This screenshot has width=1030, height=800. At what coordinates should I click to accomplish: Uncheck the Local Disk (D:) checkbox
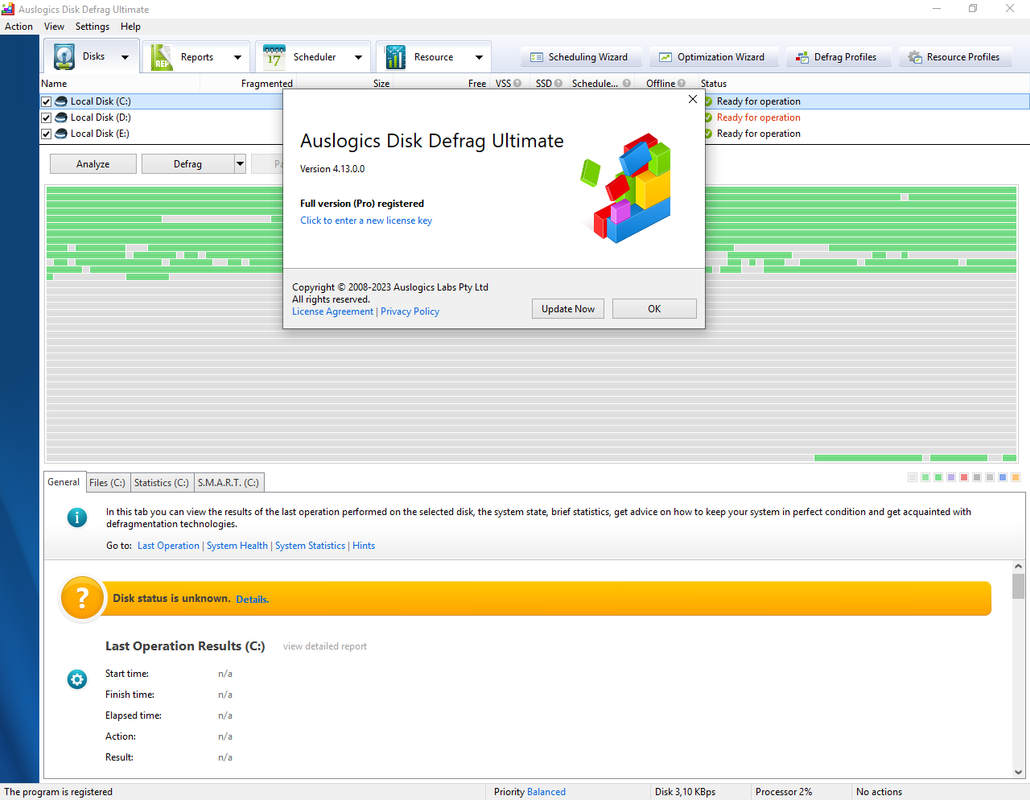coord(46,118)
